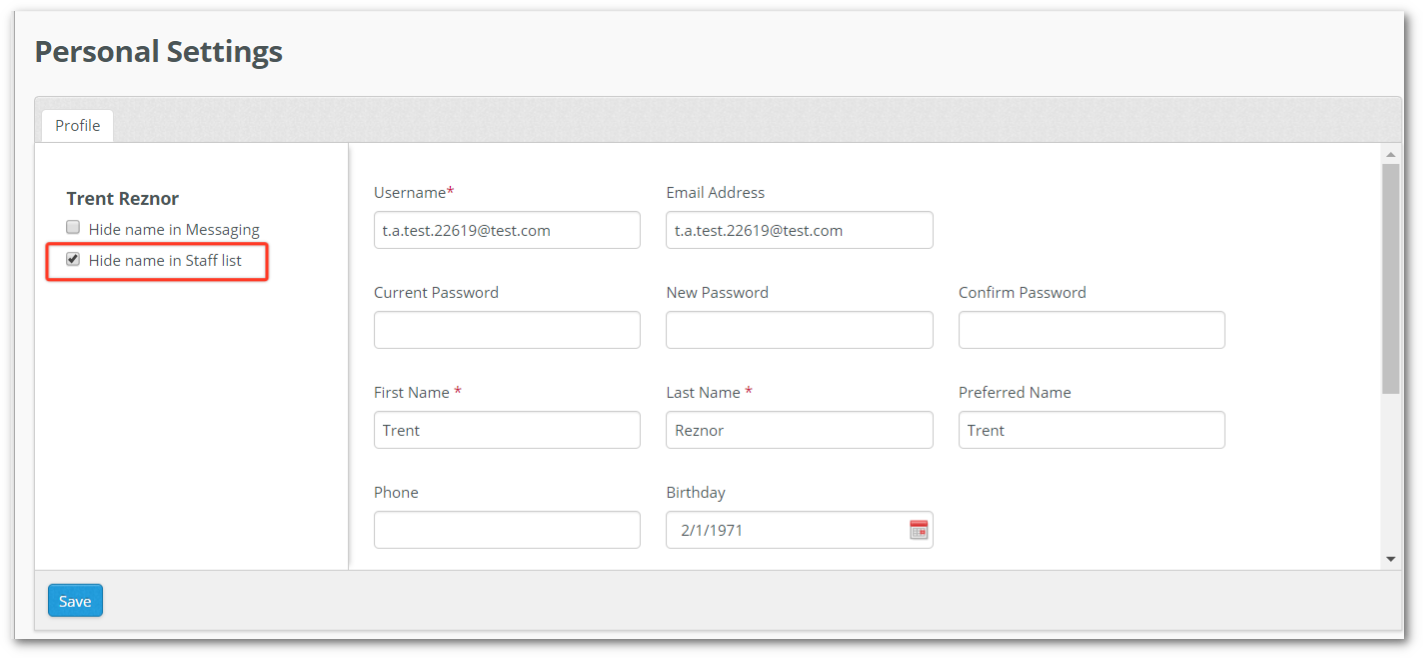Click the Phone label text
The image size is (1423, 658).
396,492
